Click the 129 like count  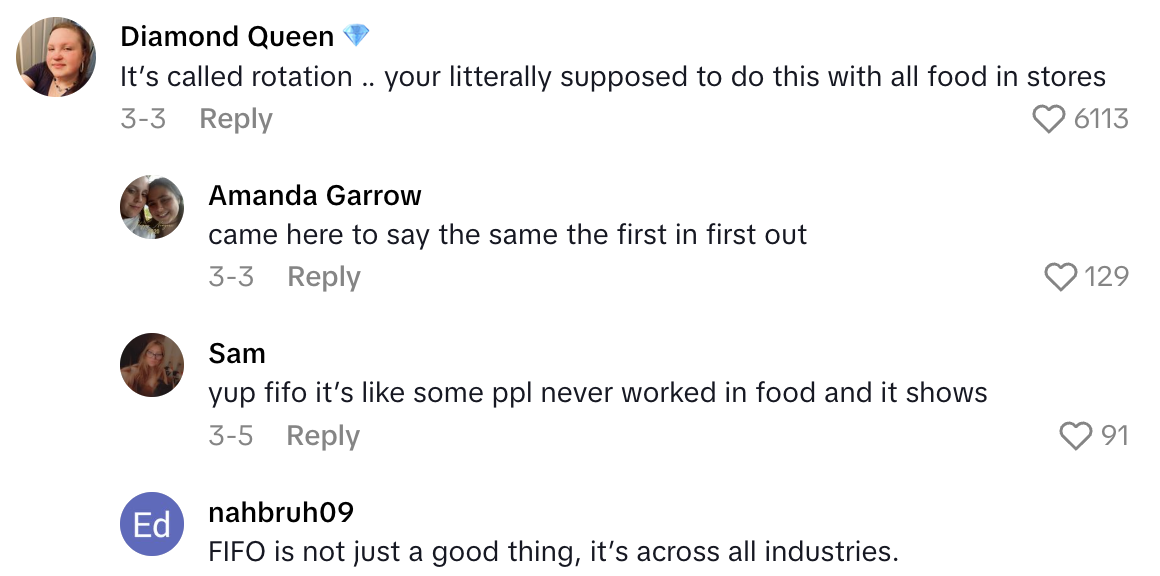(x=1106, y=277)
